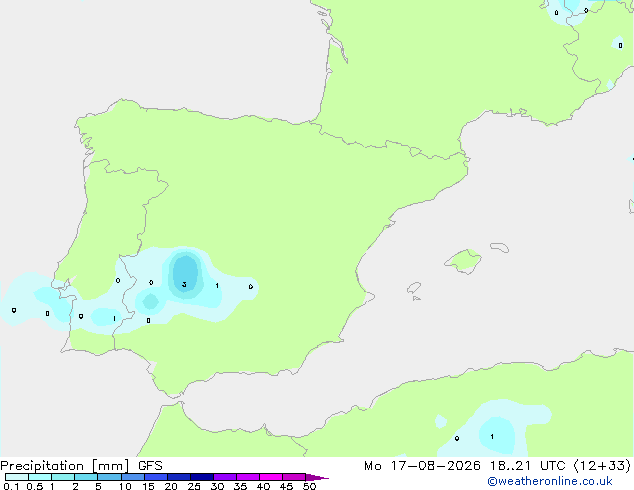Click the above-50 mm legend arrow

pos(317,477)
